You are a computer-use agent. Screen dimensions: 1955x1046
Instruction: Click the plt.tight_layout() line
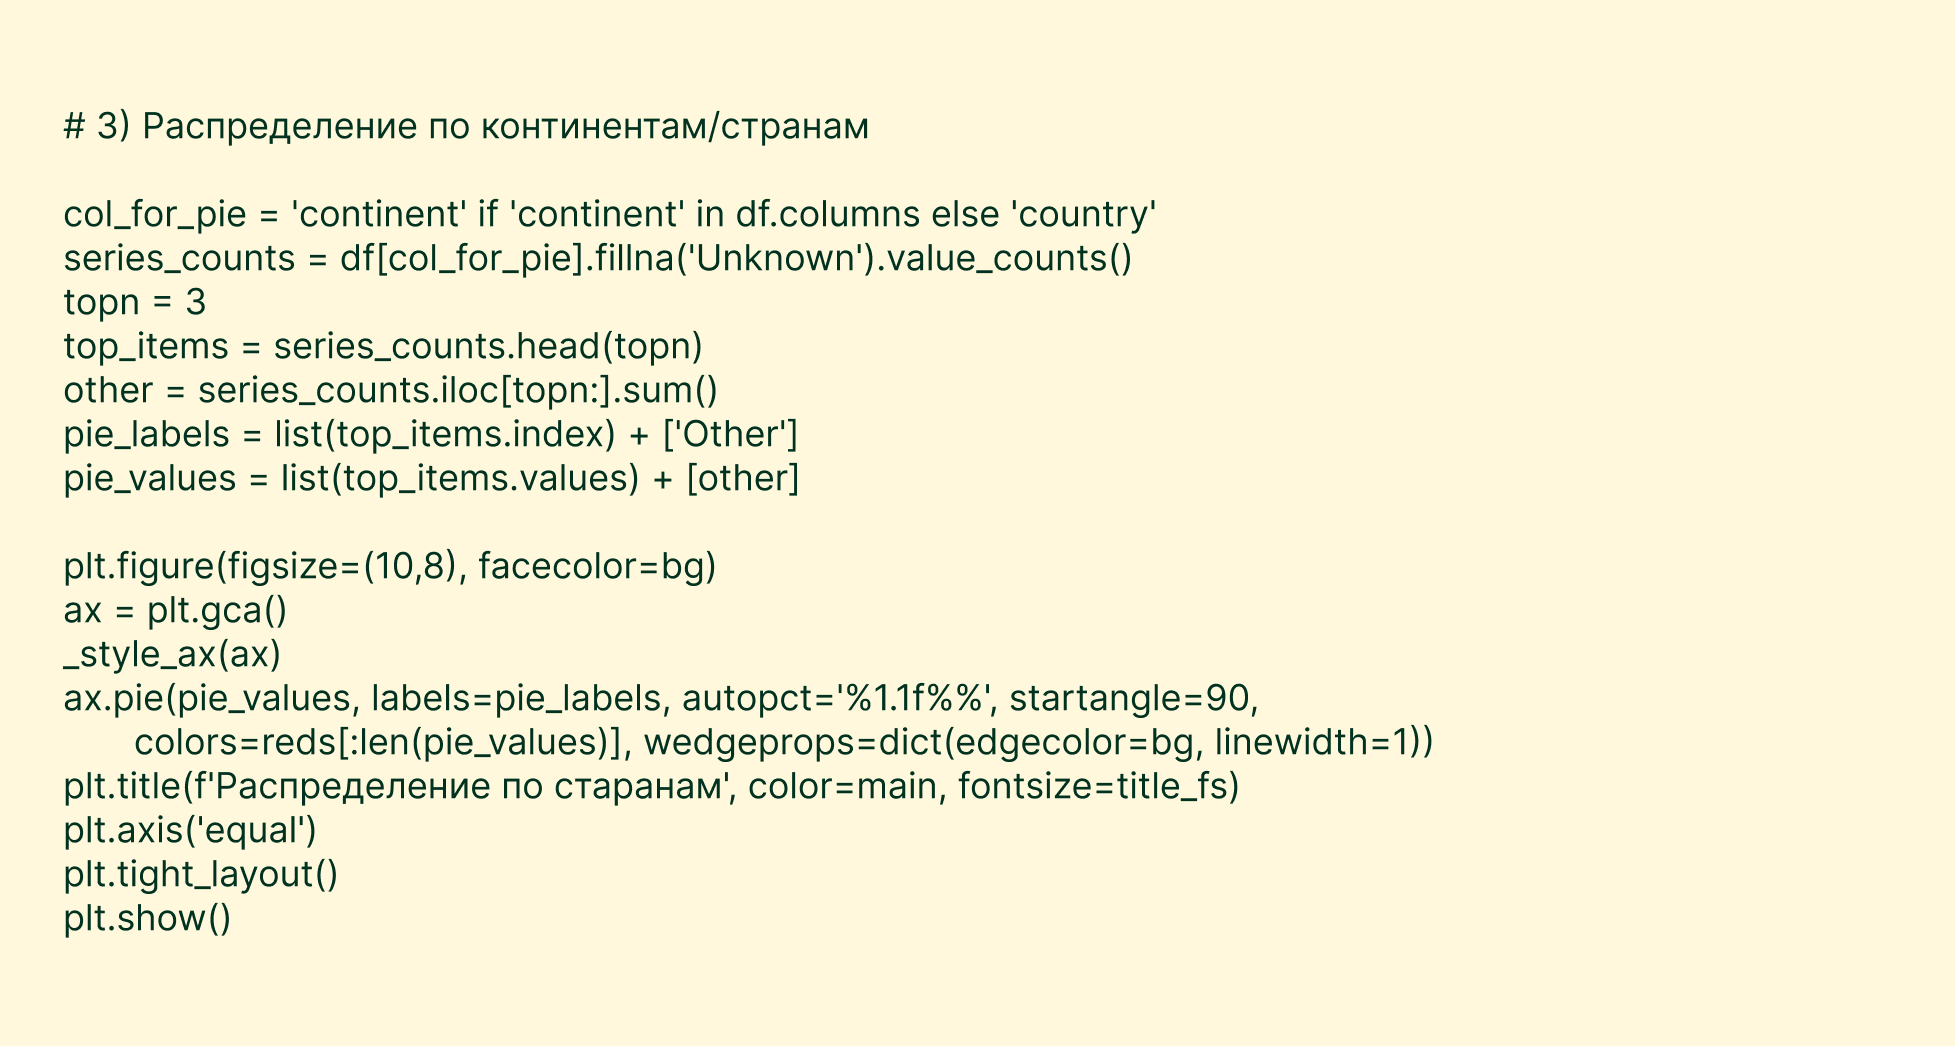point(200,875)
